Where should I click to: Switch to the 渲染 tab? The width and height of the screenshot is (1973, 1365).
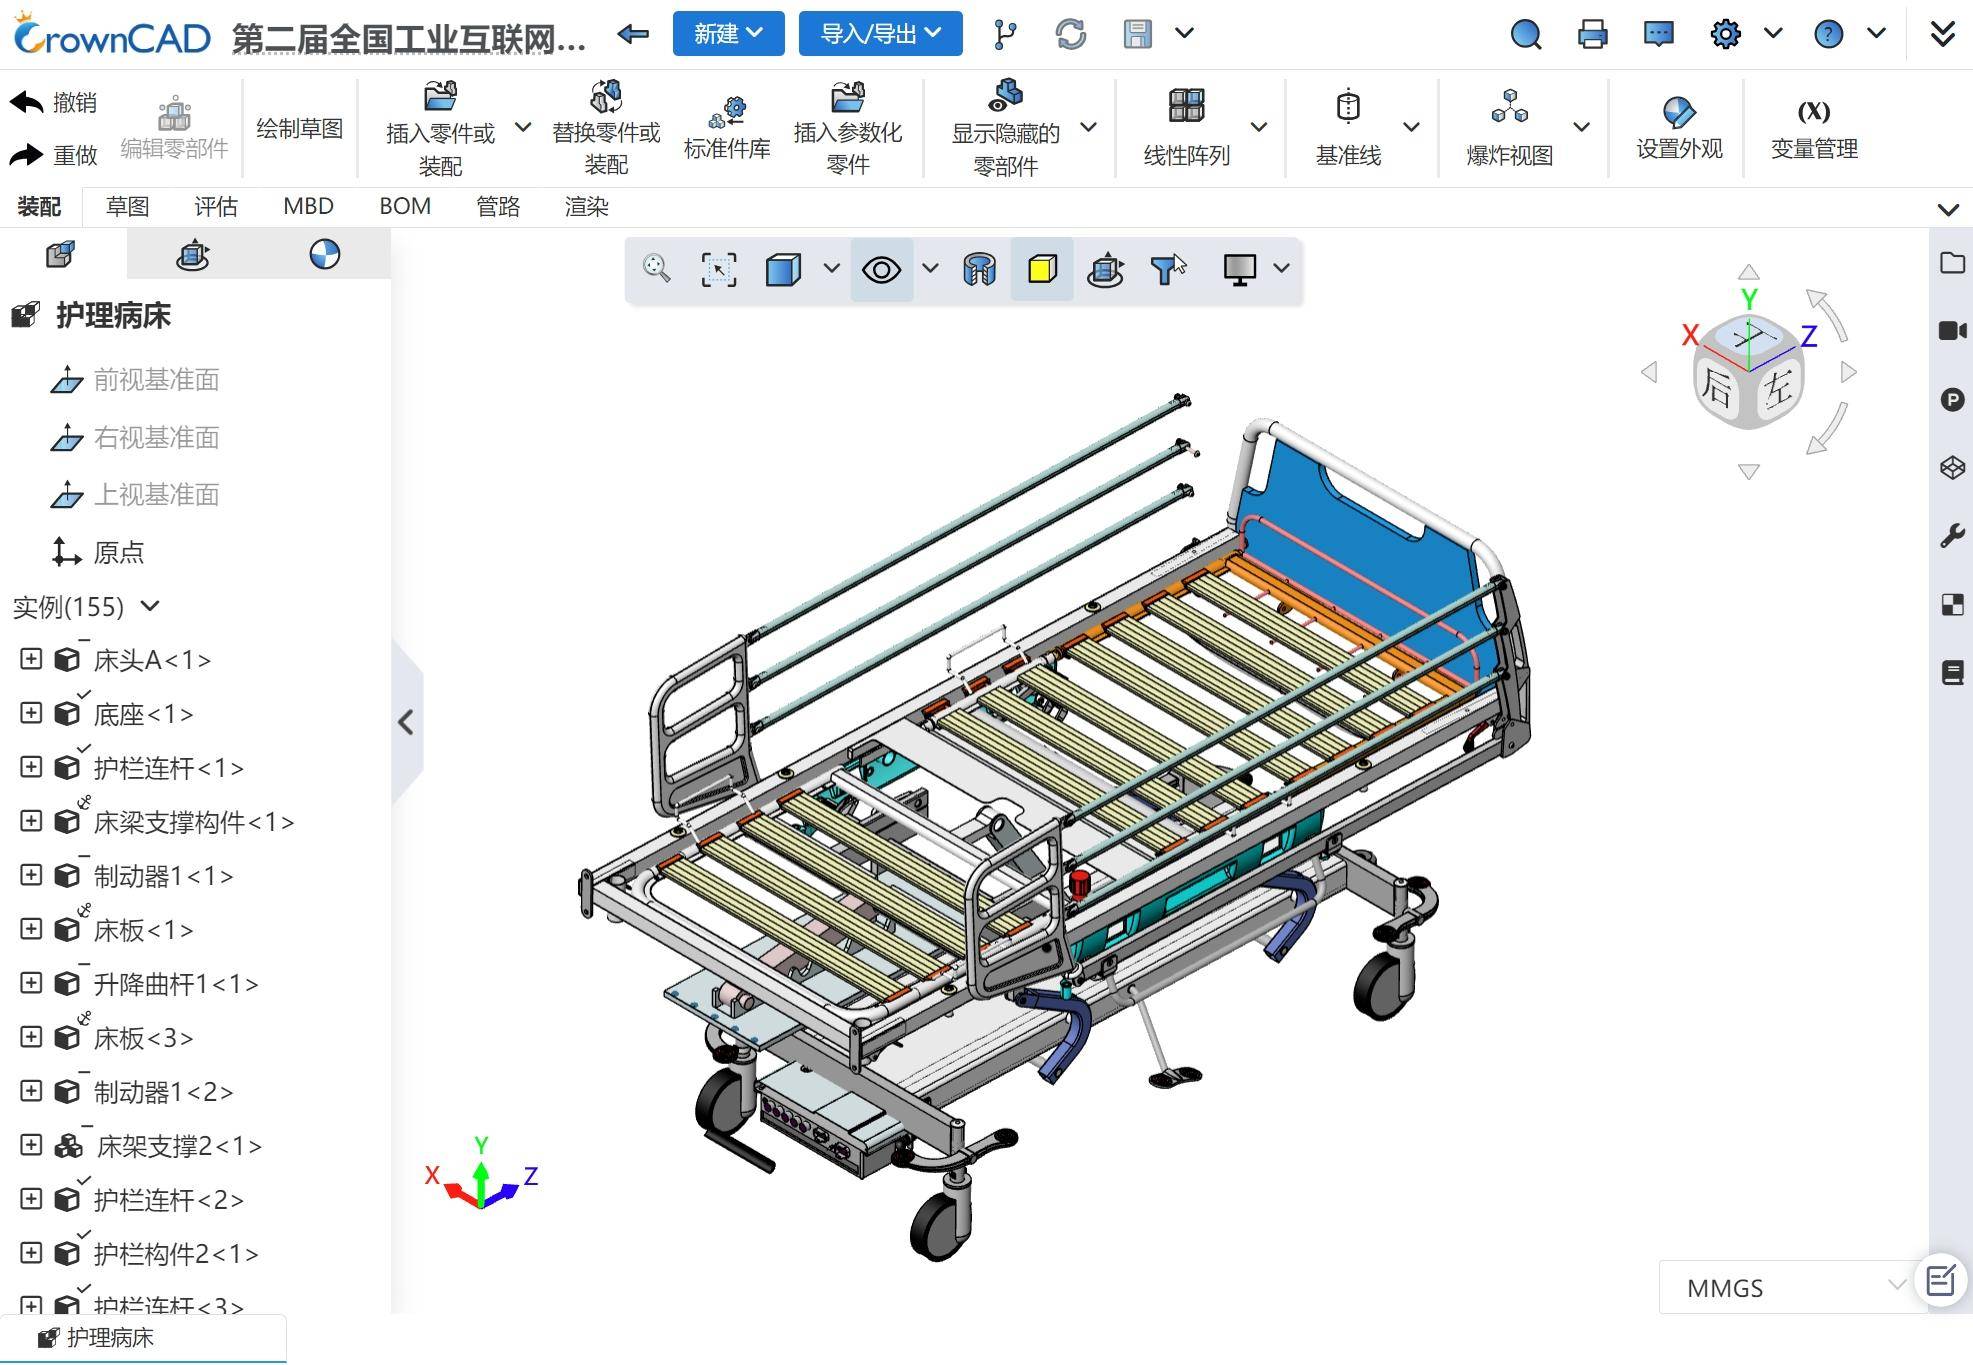pyautogui.click(x=586, y=206)
